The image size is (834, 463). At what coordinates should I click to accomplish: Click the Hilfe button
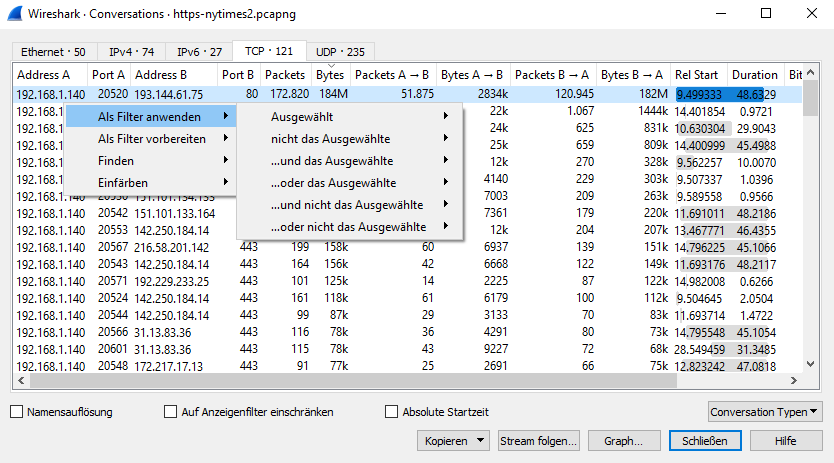click(786, 441)
